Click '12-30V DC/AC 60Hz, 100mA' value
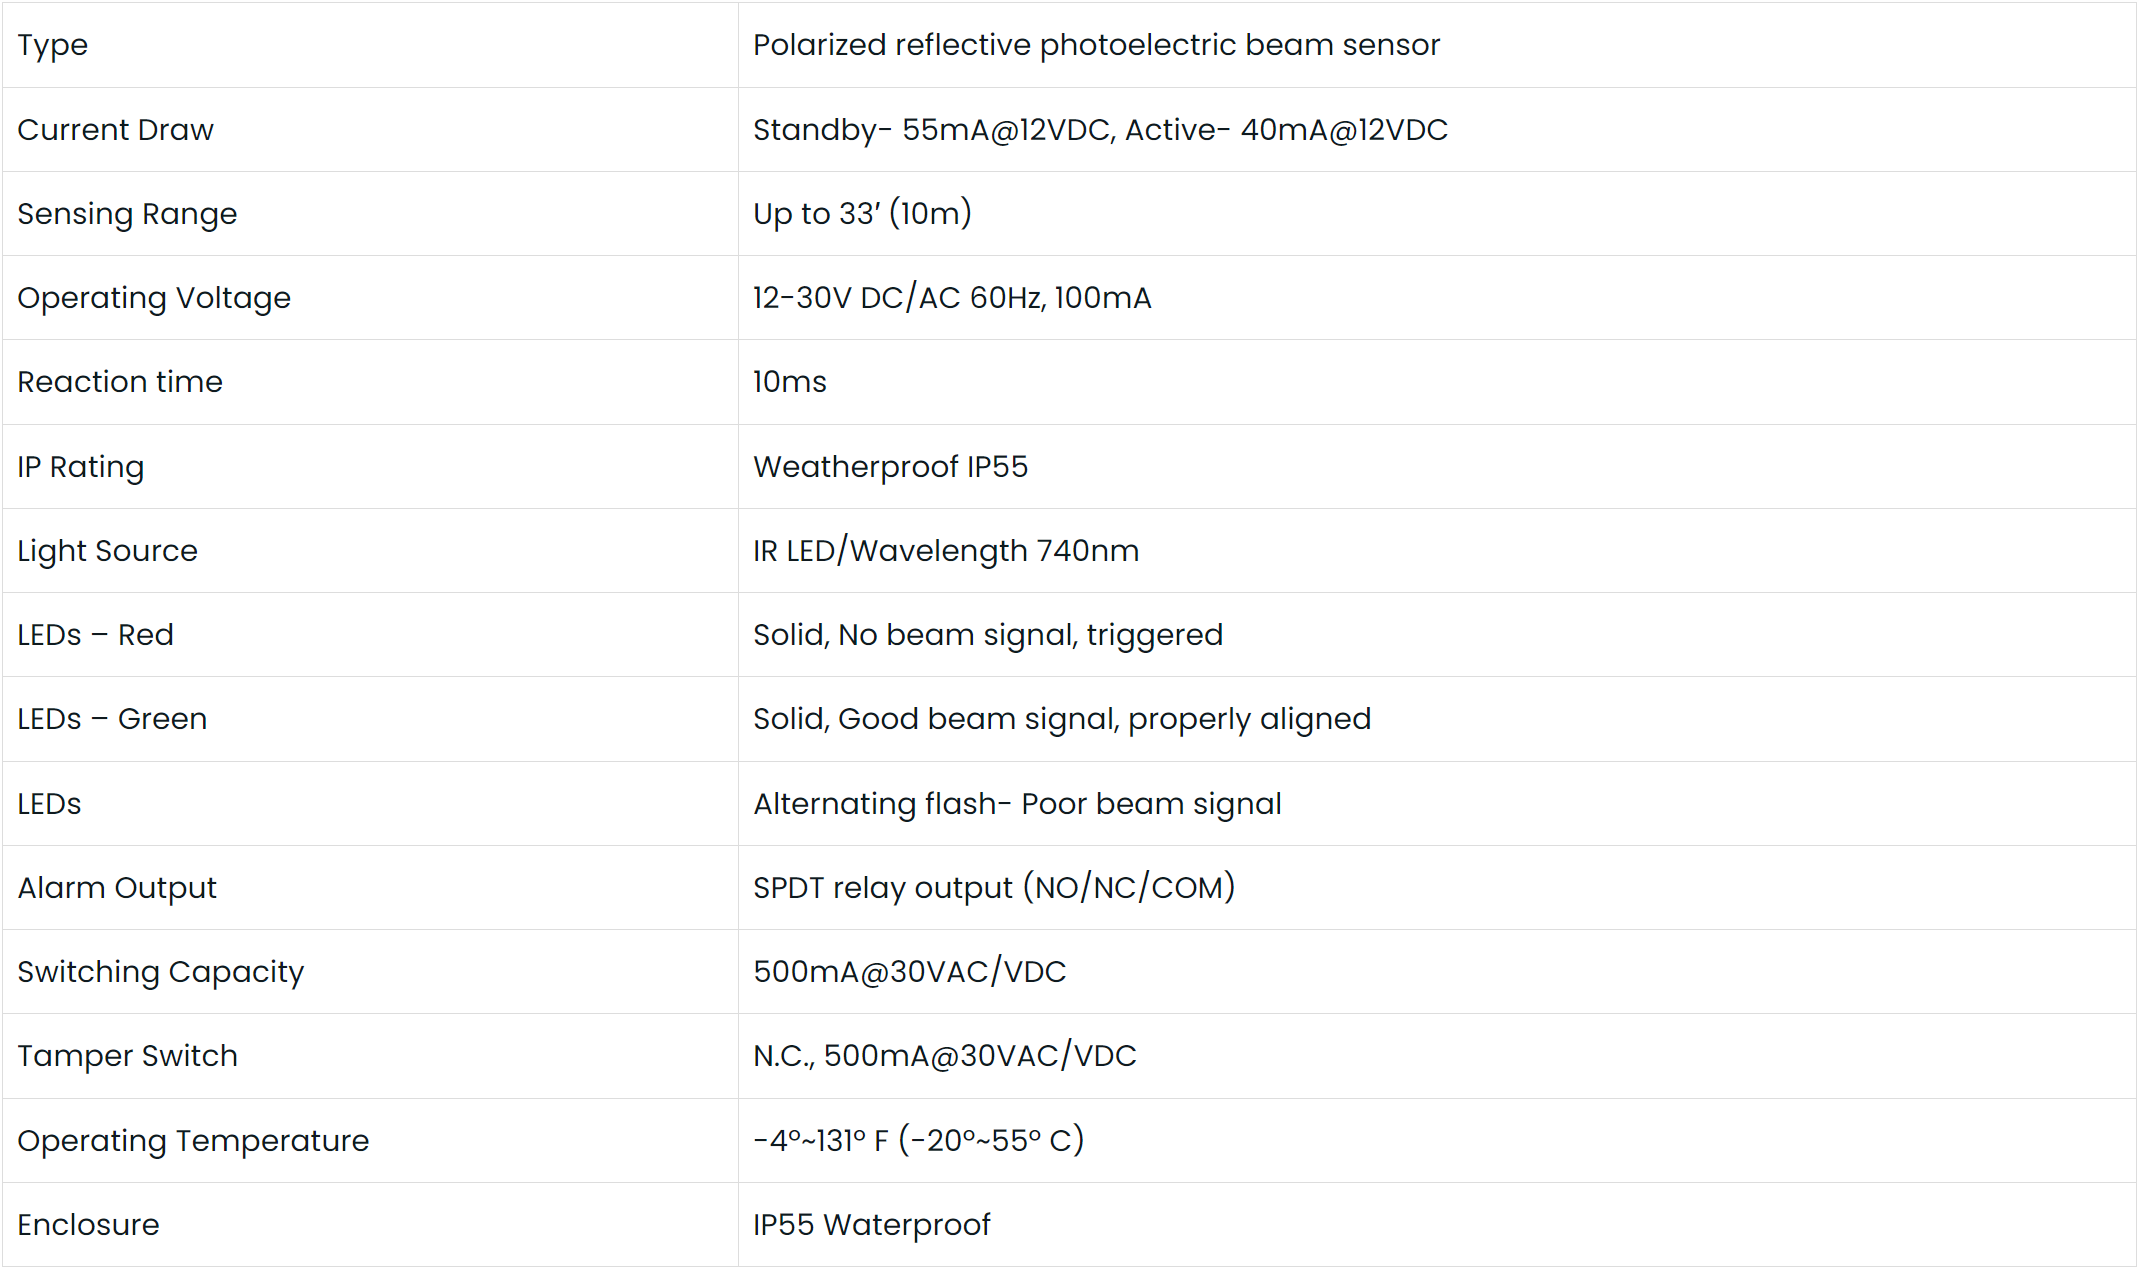 pyautogui.click(x=952, y=298)
